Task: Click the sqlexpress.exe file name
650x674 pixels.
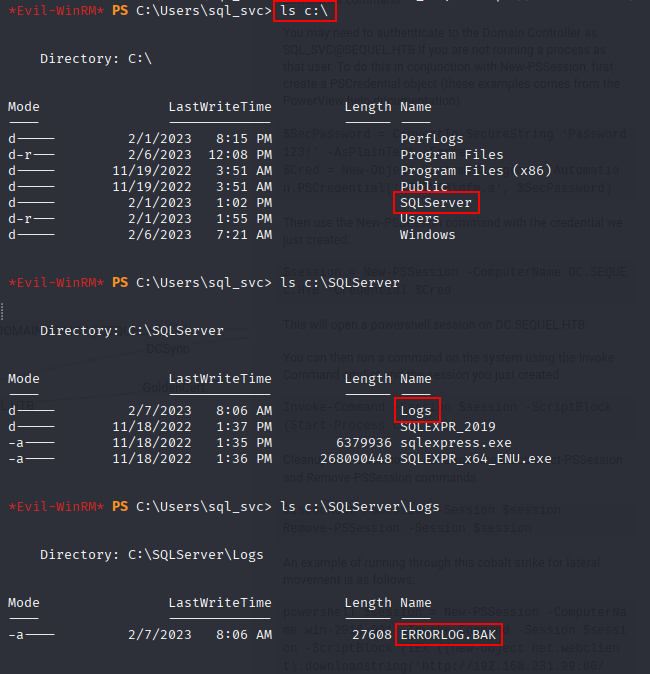Action: [456, 442]
